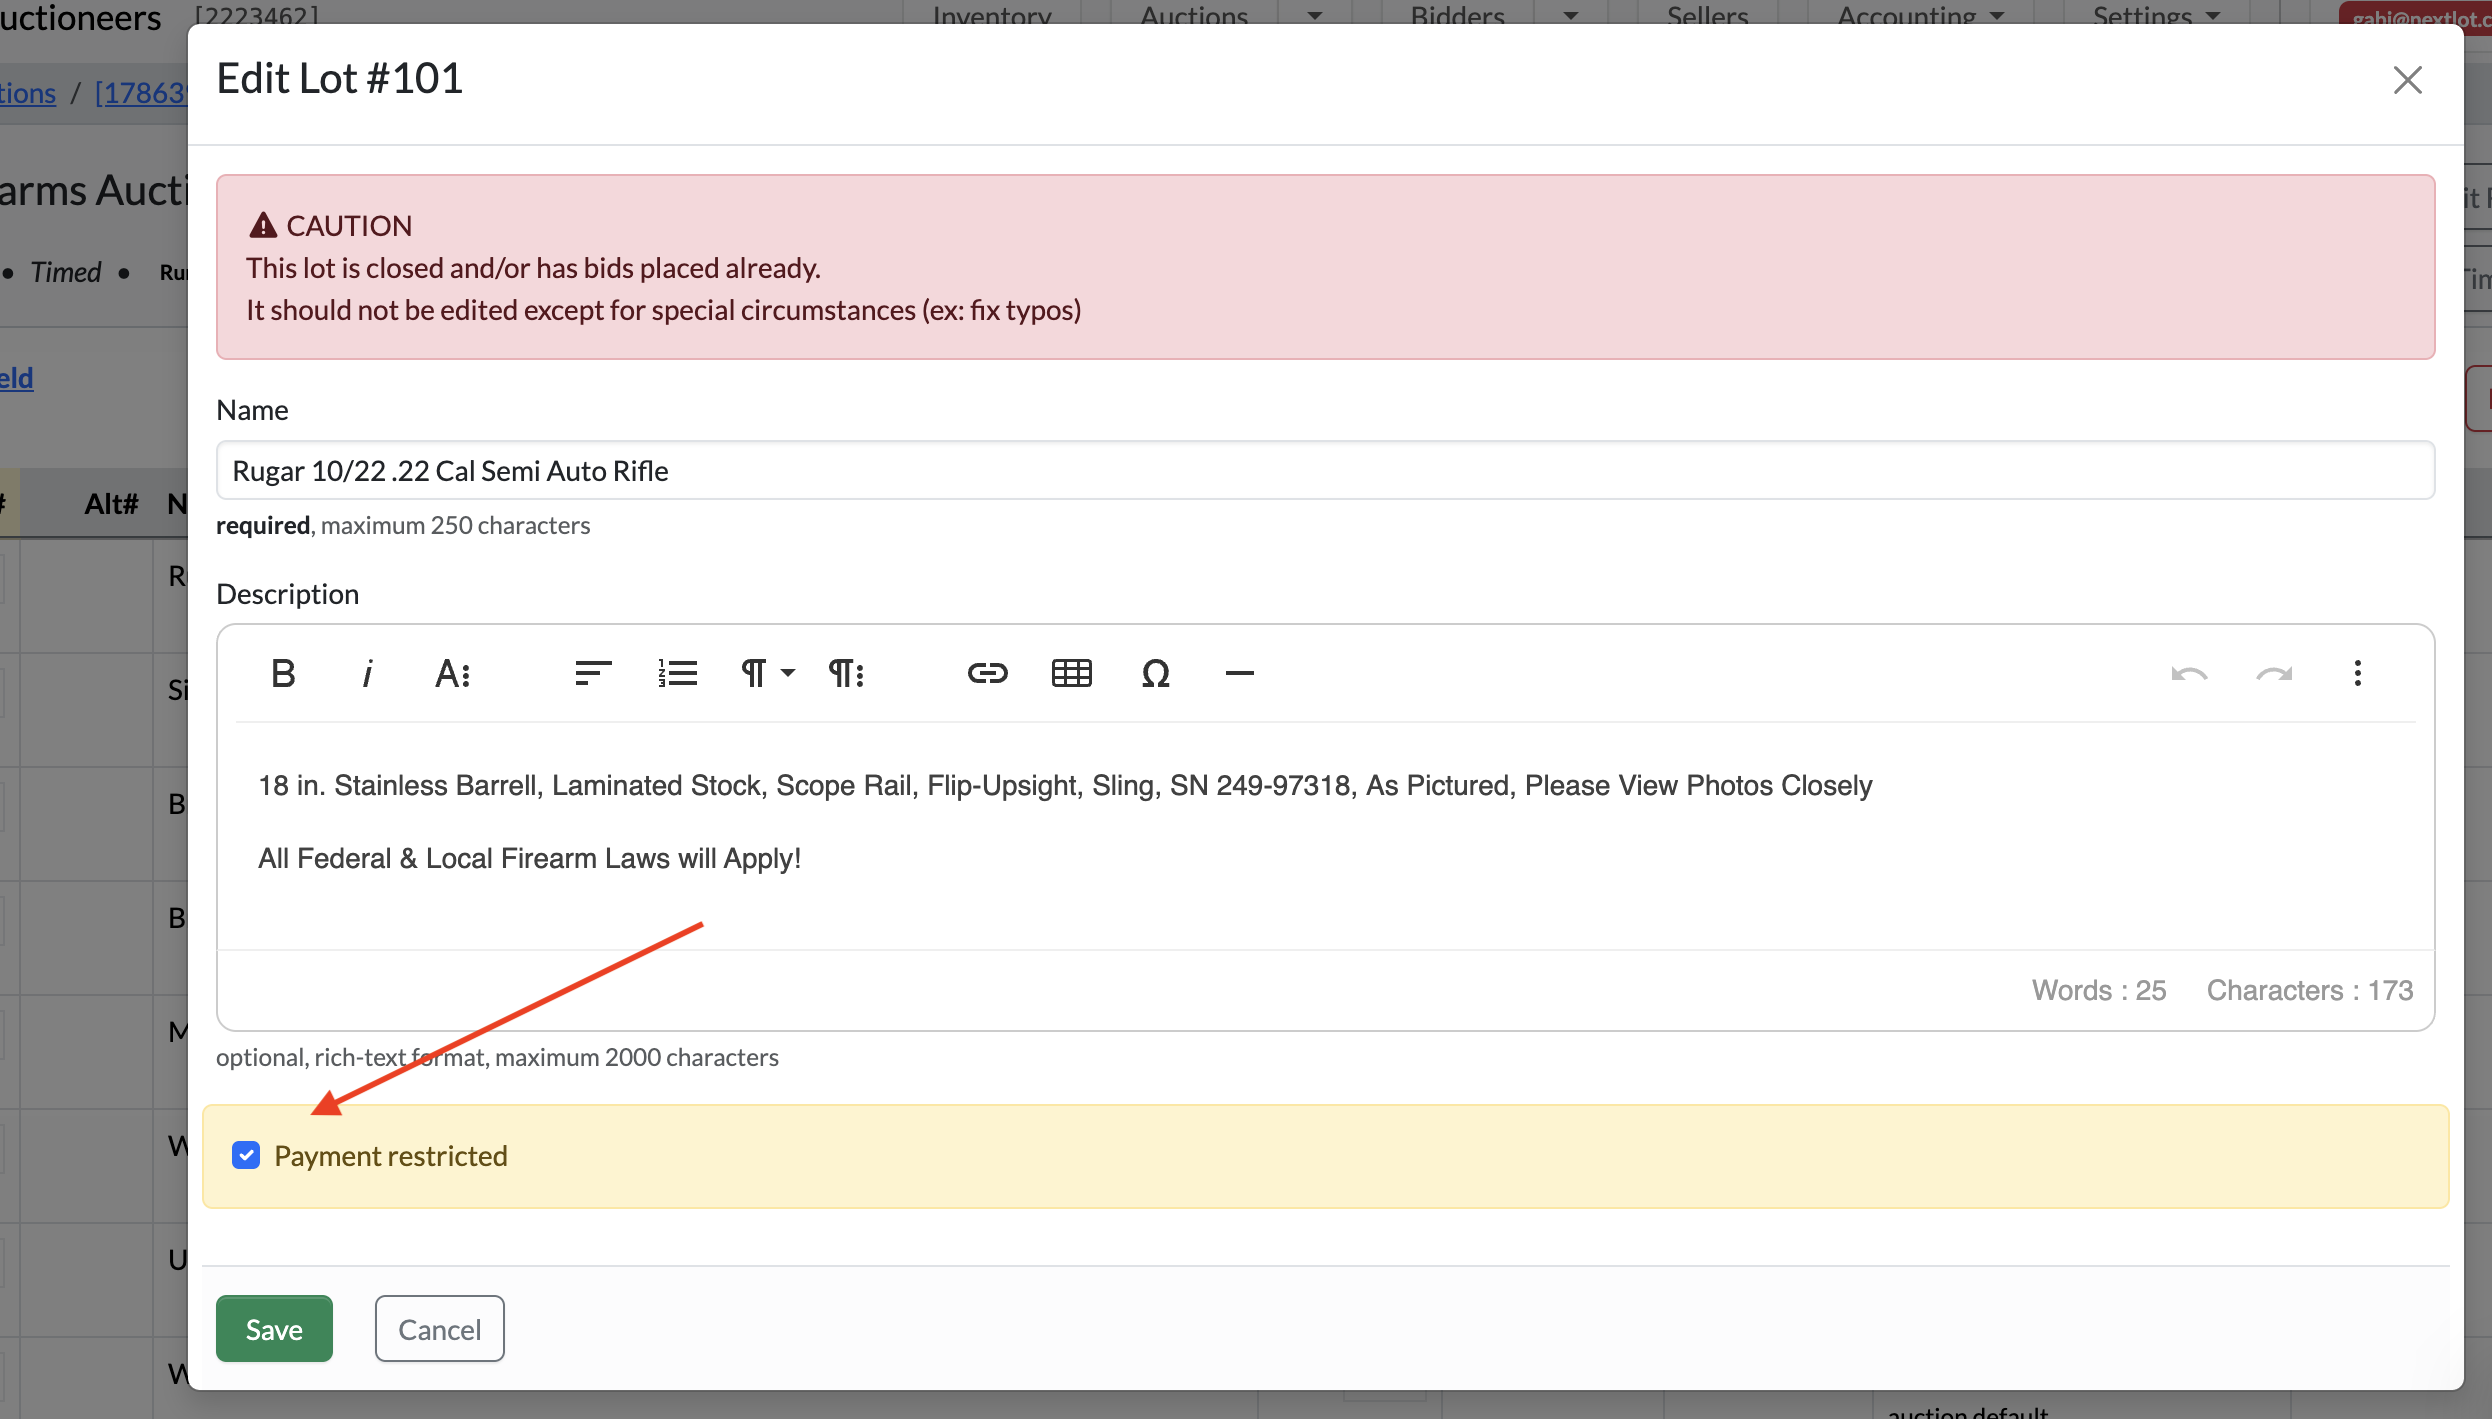2492x1419 pixels.
Task: Open the Settings dropdown menu
Action: [2157, 14]
